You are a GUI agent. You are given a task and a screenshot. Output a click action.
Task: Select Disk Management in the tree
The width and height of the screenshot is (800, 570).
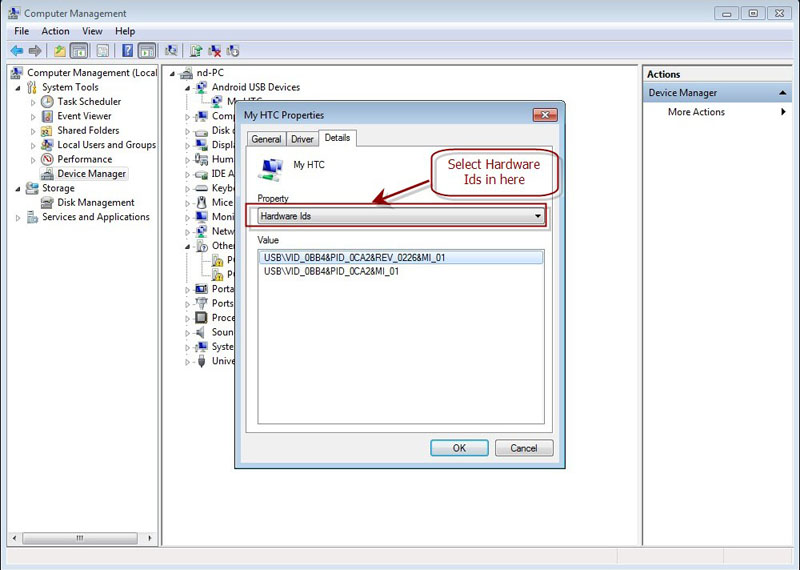click(95, 203)
